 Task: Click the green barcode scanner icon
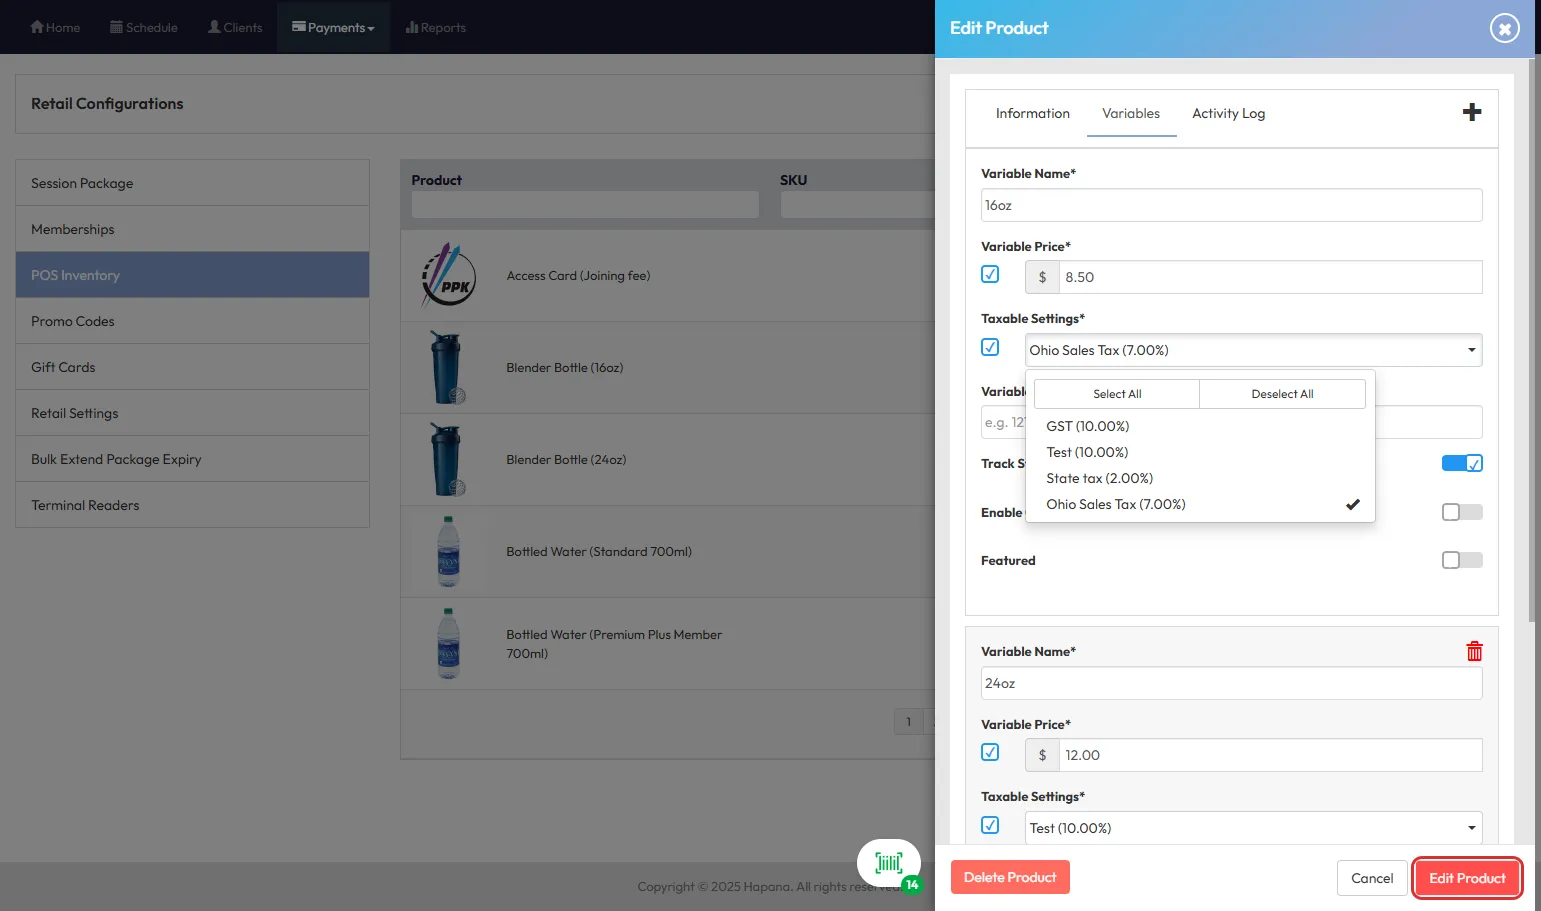point(888,864)
